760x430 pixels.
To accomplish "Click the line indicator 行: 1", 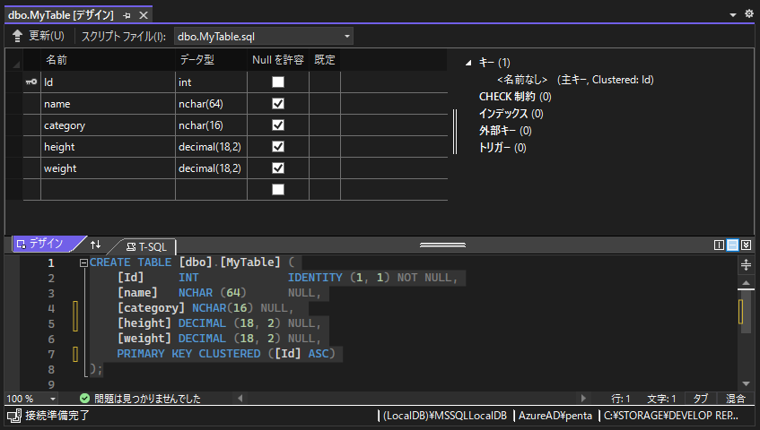I will (620, 399).
